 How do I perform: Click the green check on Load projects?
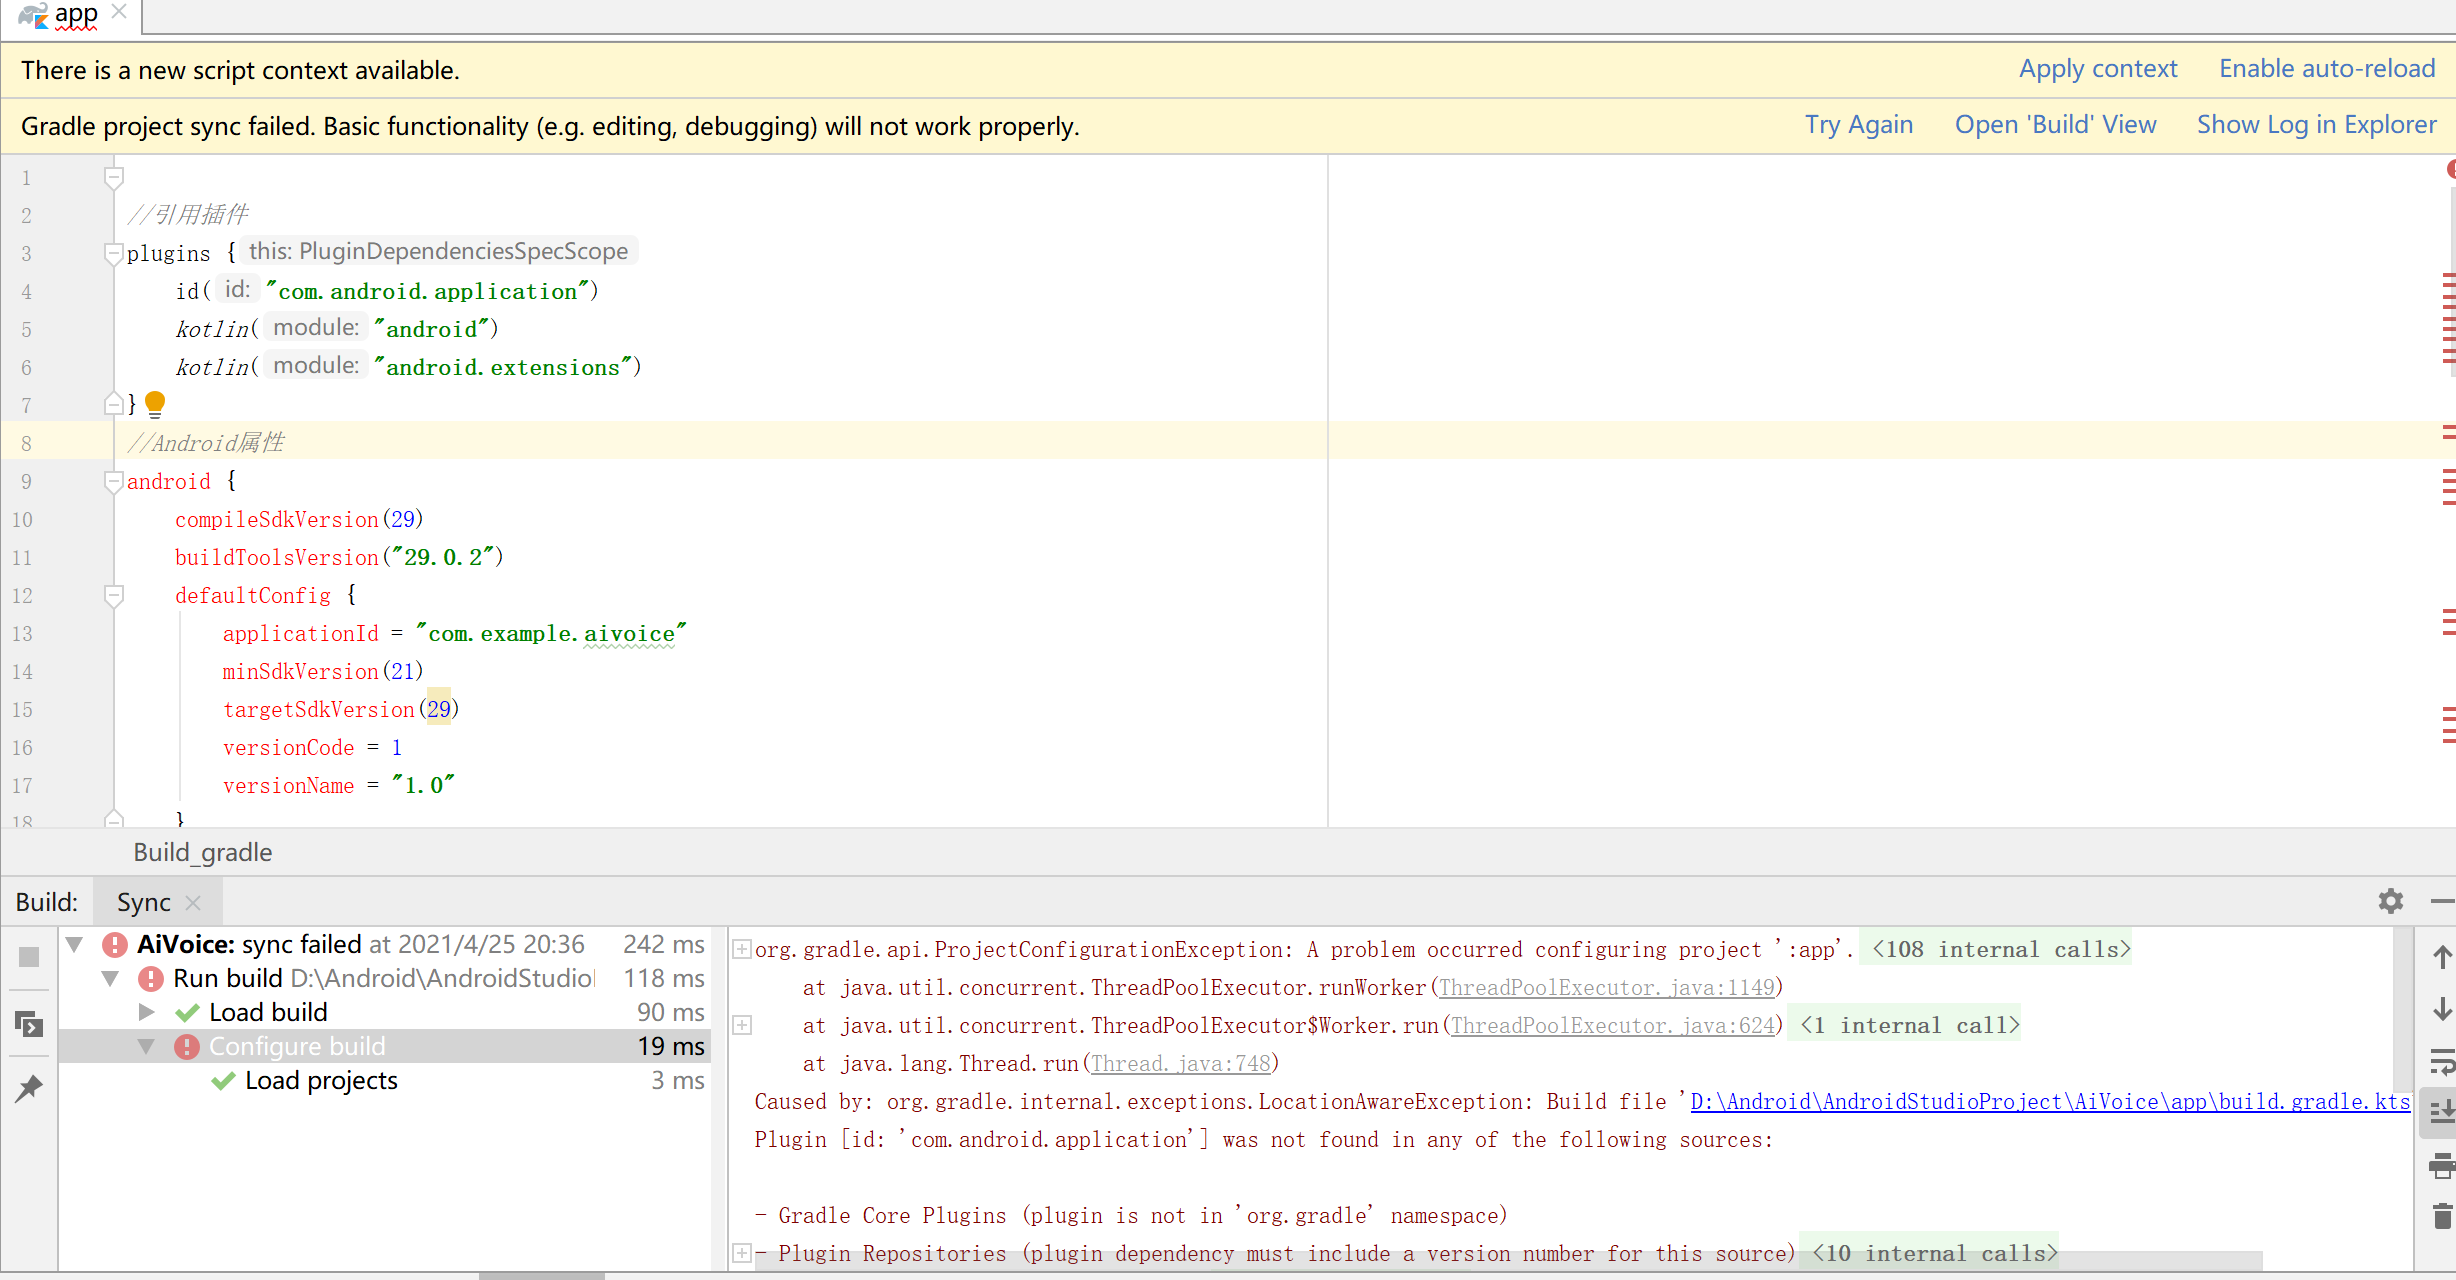[x=223, y=1081]
